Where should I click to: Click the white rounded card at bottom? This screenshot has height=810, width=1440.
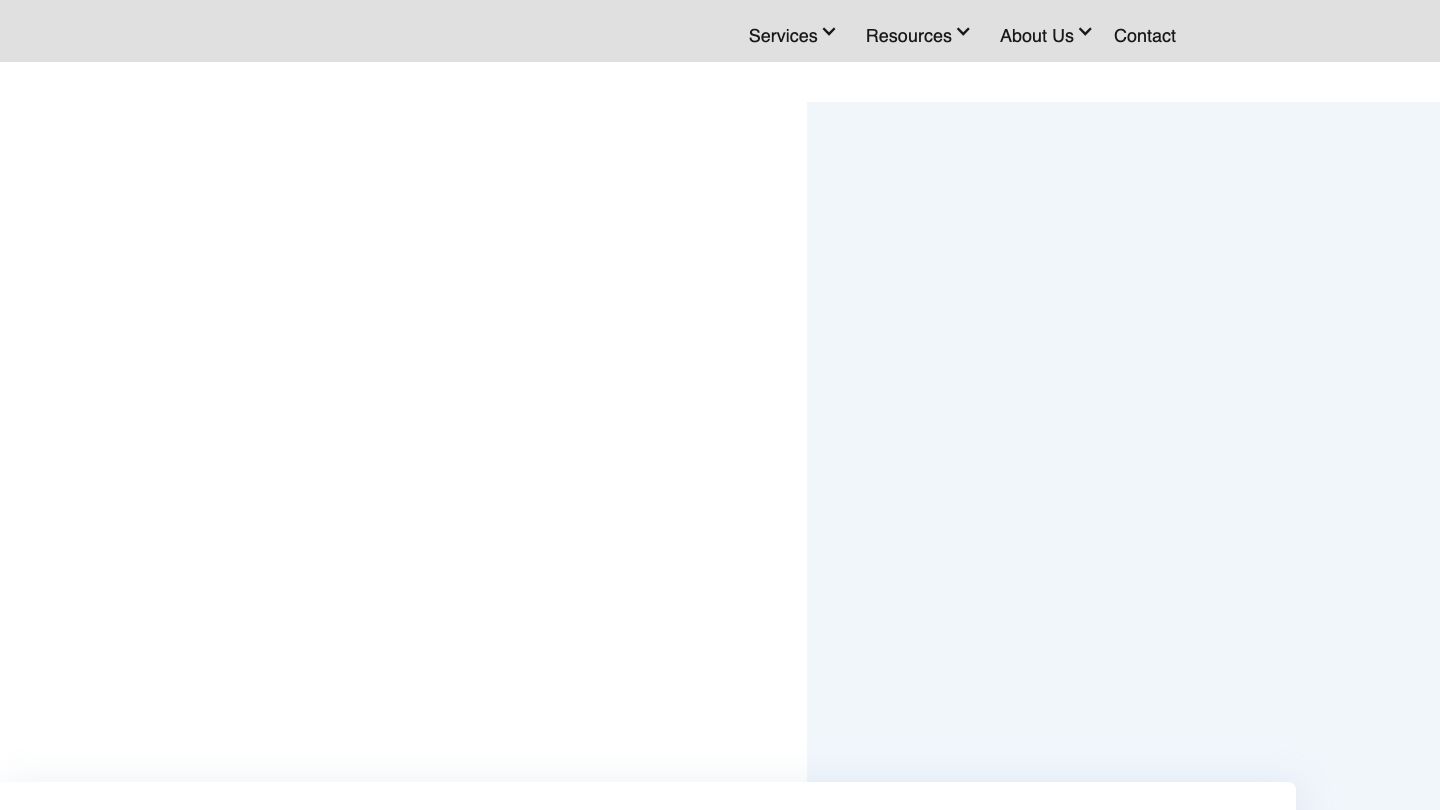[640, 797]
